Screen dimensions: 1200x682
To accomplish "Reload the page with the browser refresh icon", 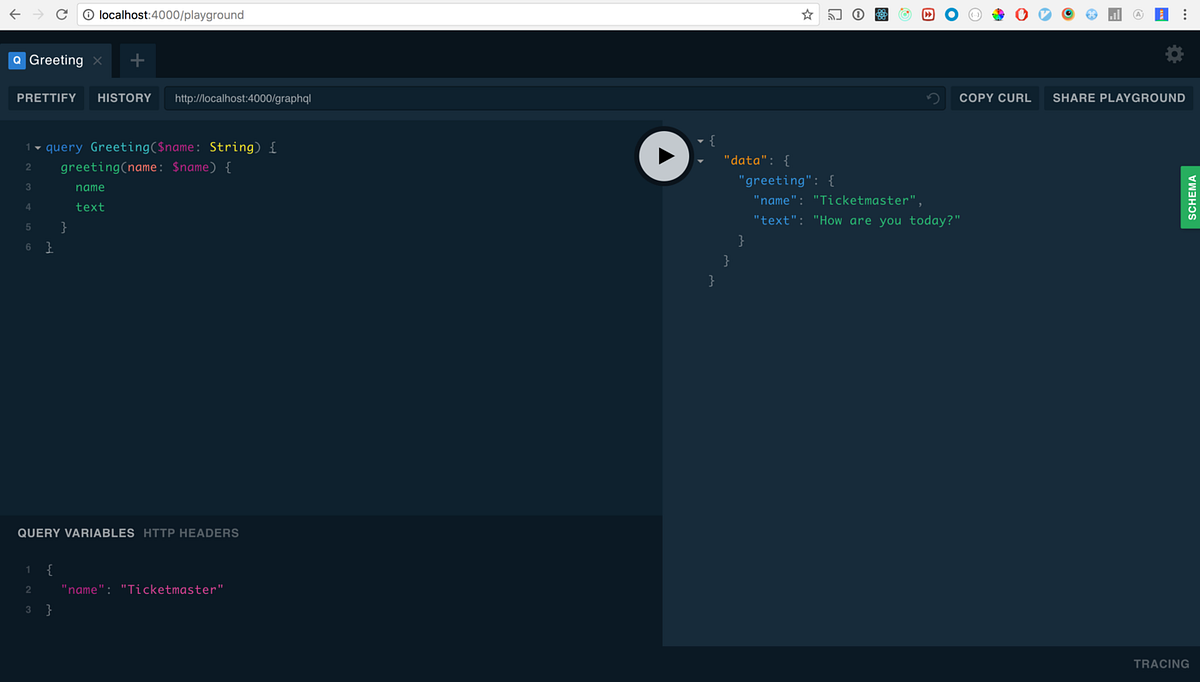I will pos(63,15).
